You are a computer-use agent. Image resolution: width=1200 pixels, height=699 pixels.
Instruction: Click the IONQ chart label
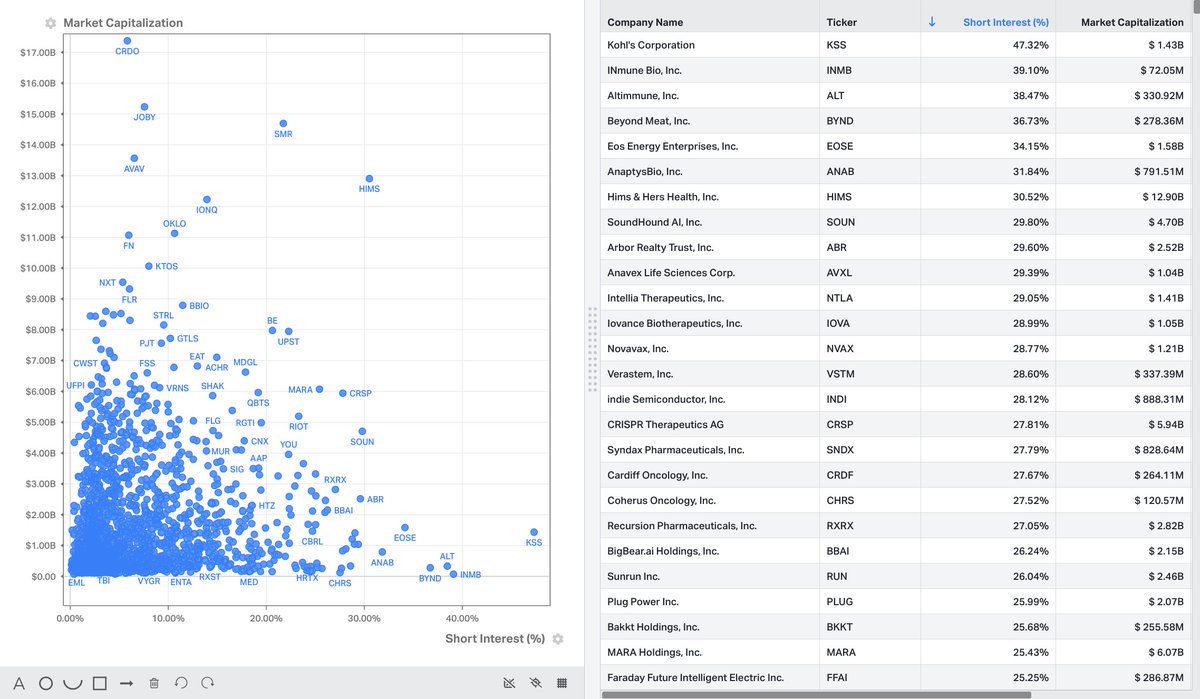207,210
